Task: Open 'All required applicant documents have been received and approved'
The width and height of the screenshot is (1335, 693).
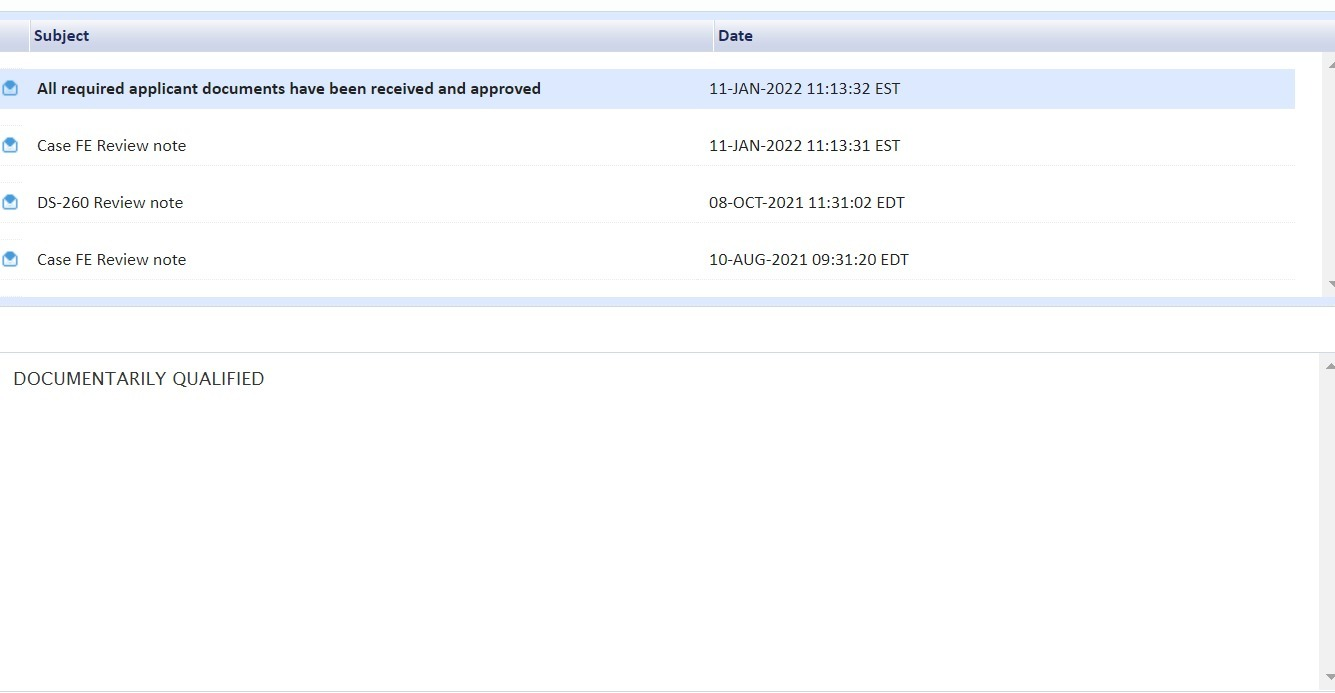Action: (289, 89)
